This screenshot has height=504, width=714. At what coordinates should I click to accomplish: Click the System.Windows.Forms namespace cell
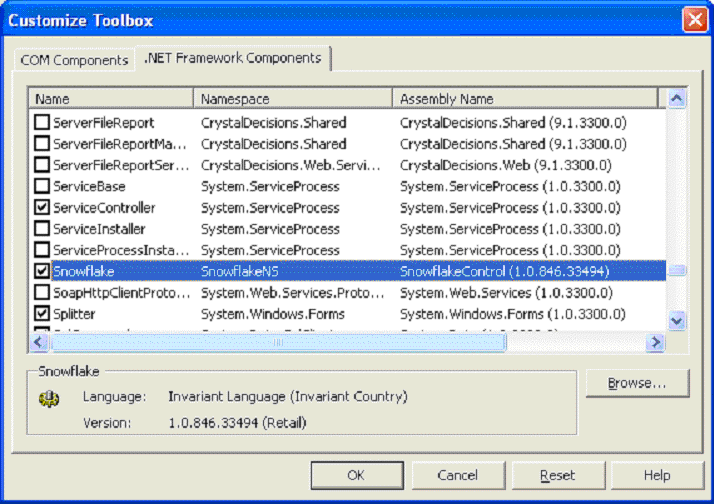pyautogui.click(x=272, y=314)
